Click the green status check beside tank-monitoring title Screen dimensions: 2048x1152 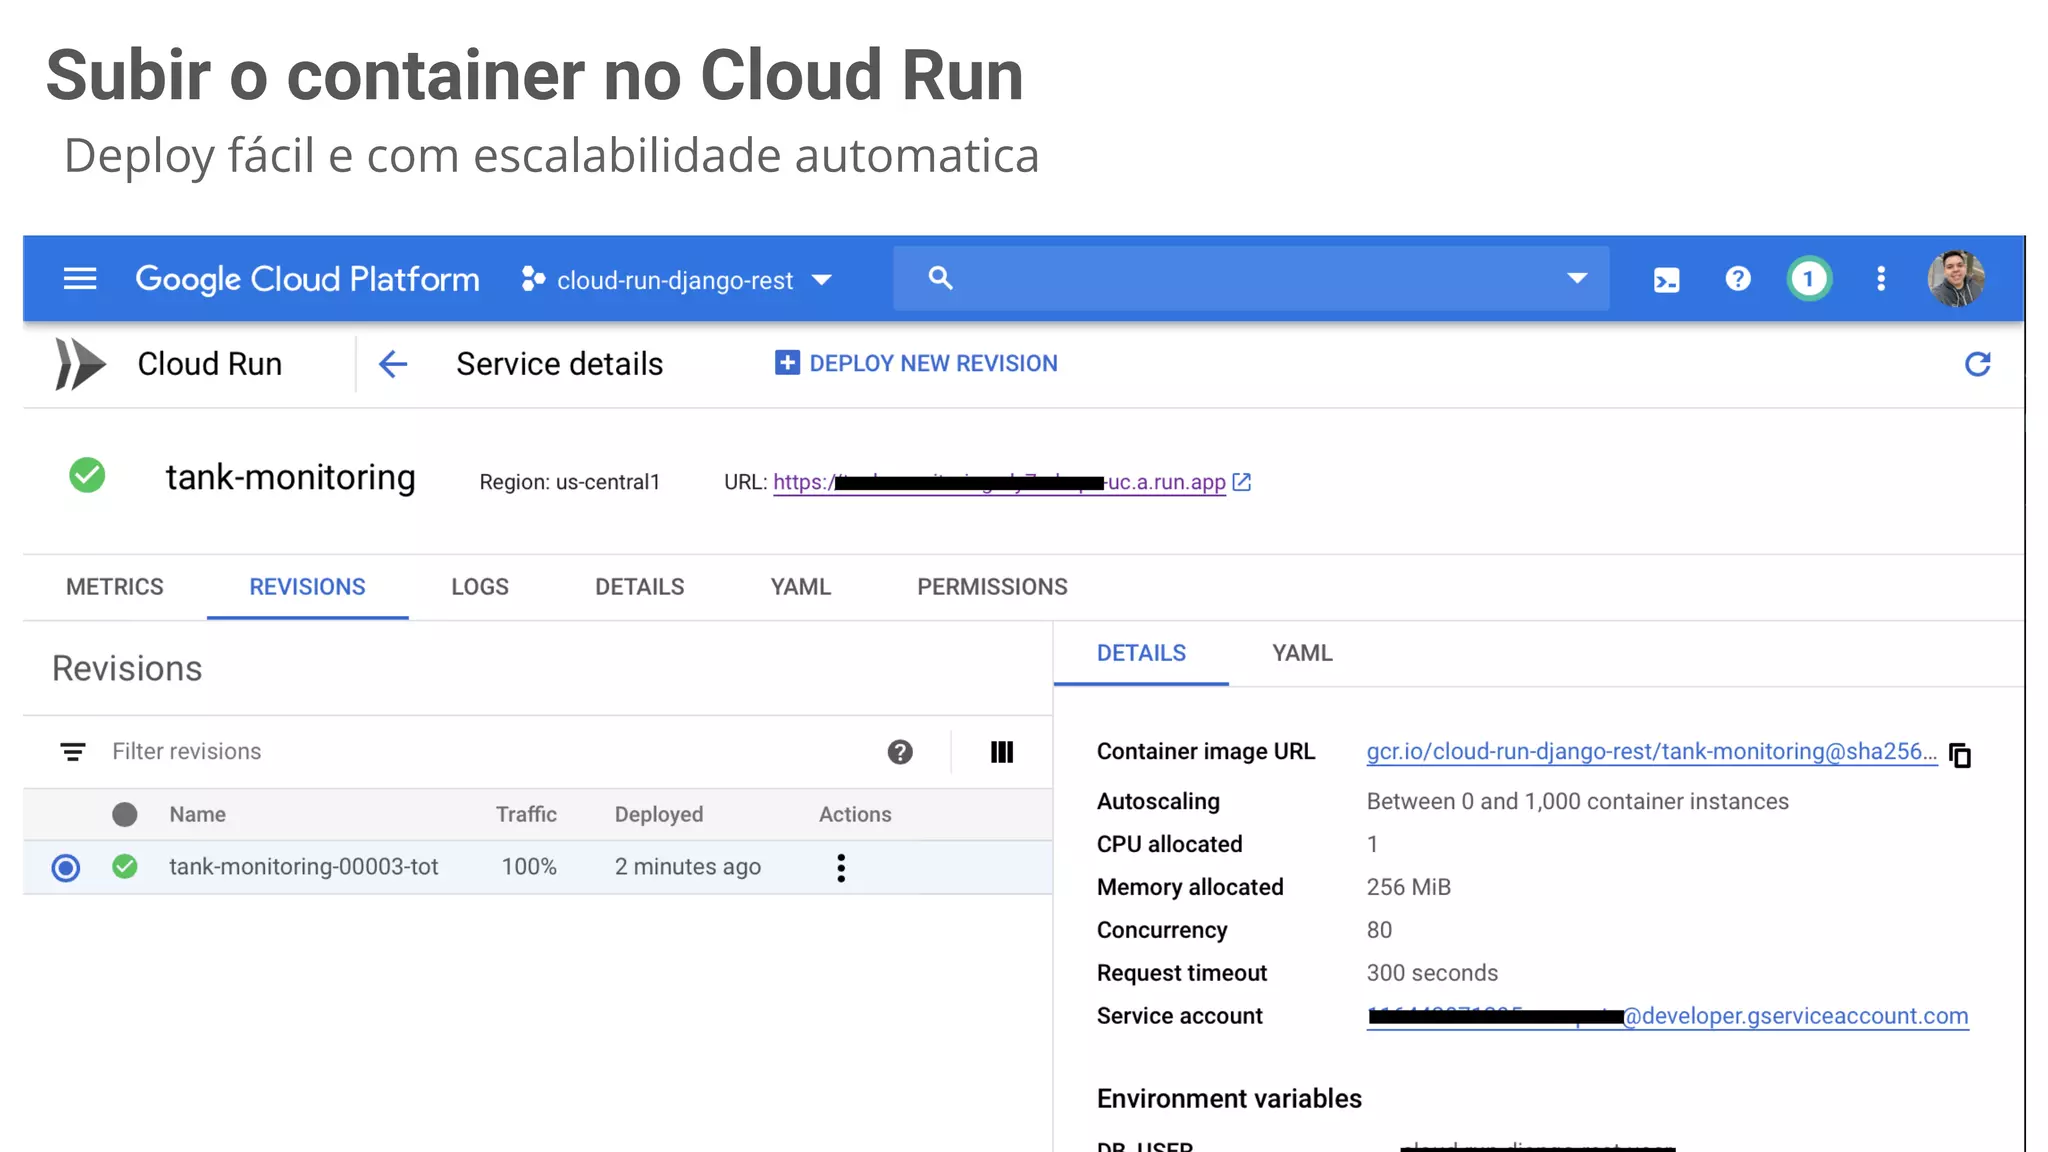87,475
